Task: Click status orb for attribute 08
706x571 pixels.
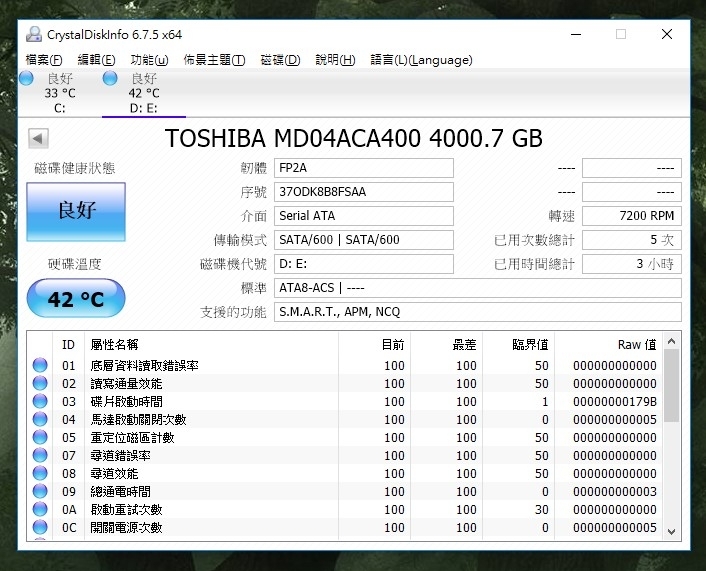Action: pos(40,473)
